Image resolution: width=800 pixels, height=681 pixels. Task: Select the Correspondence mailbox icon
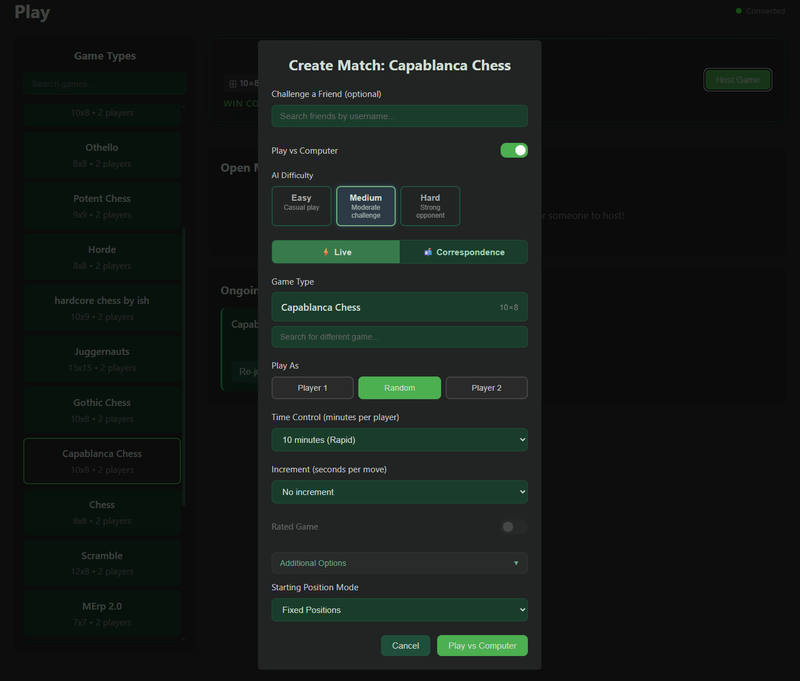click(428, 252)
